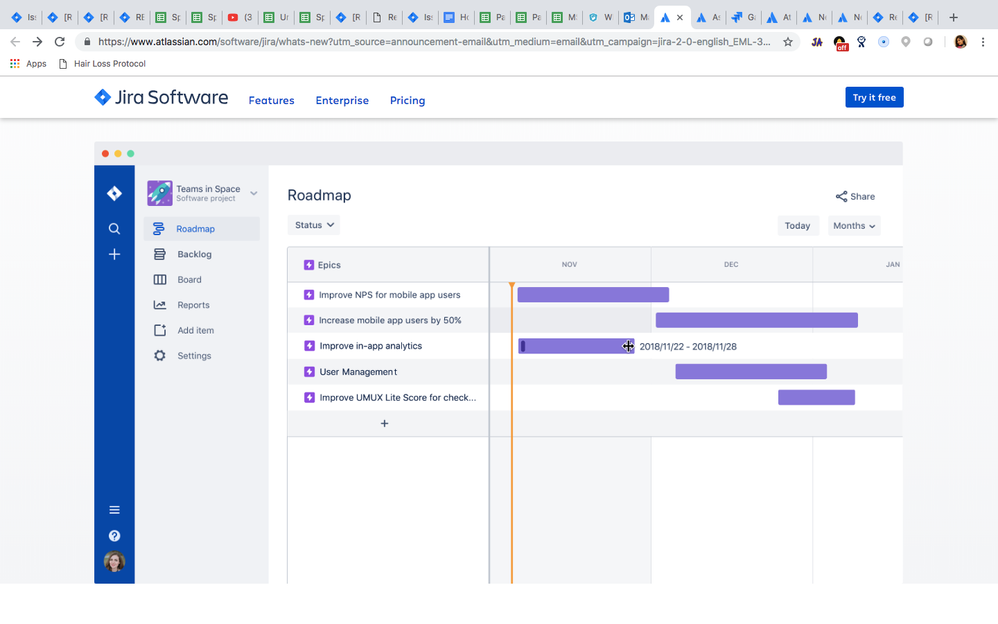Click the epic icon for User Management
Viewport: 998px width, 624px height.
pos(309,372)
